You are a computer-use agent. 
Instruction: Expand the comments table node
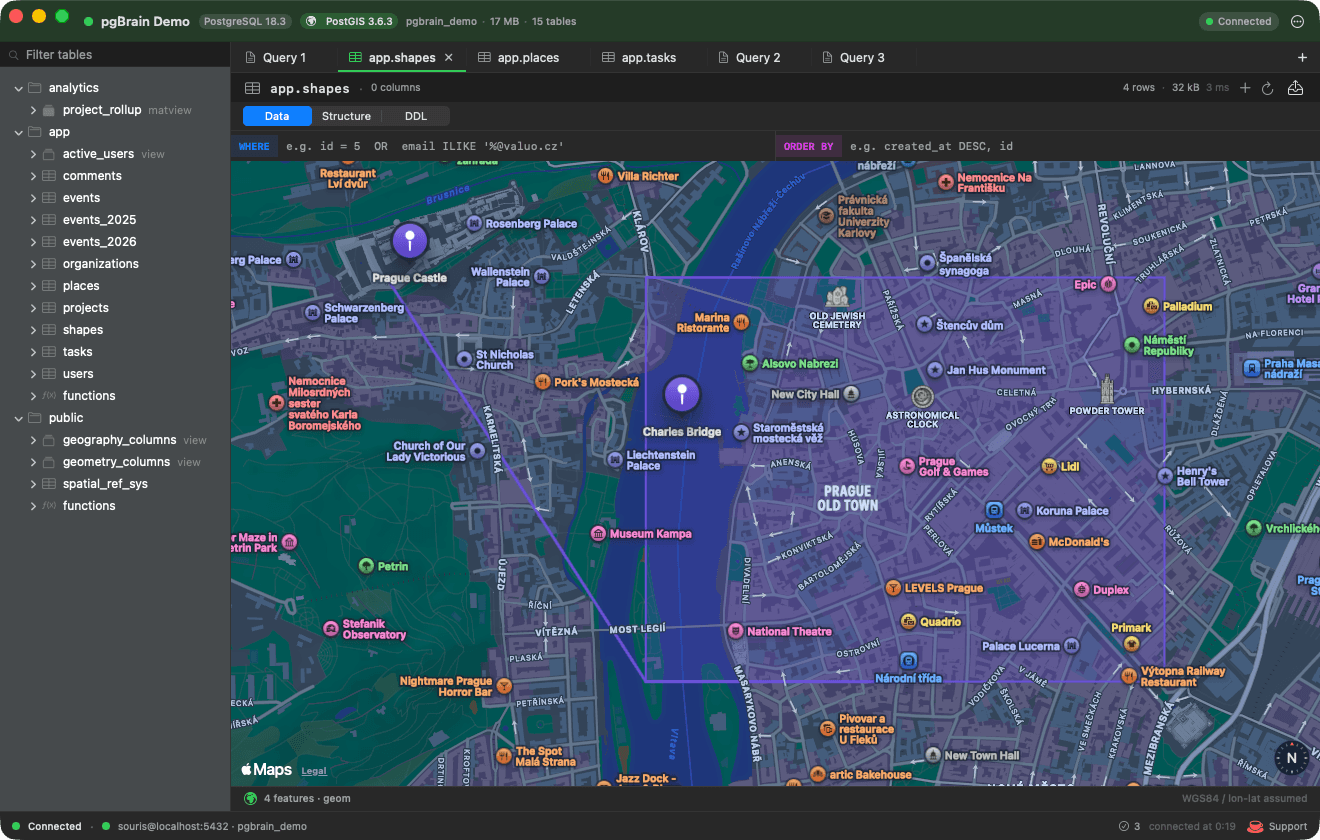click(x=33, y=176)
